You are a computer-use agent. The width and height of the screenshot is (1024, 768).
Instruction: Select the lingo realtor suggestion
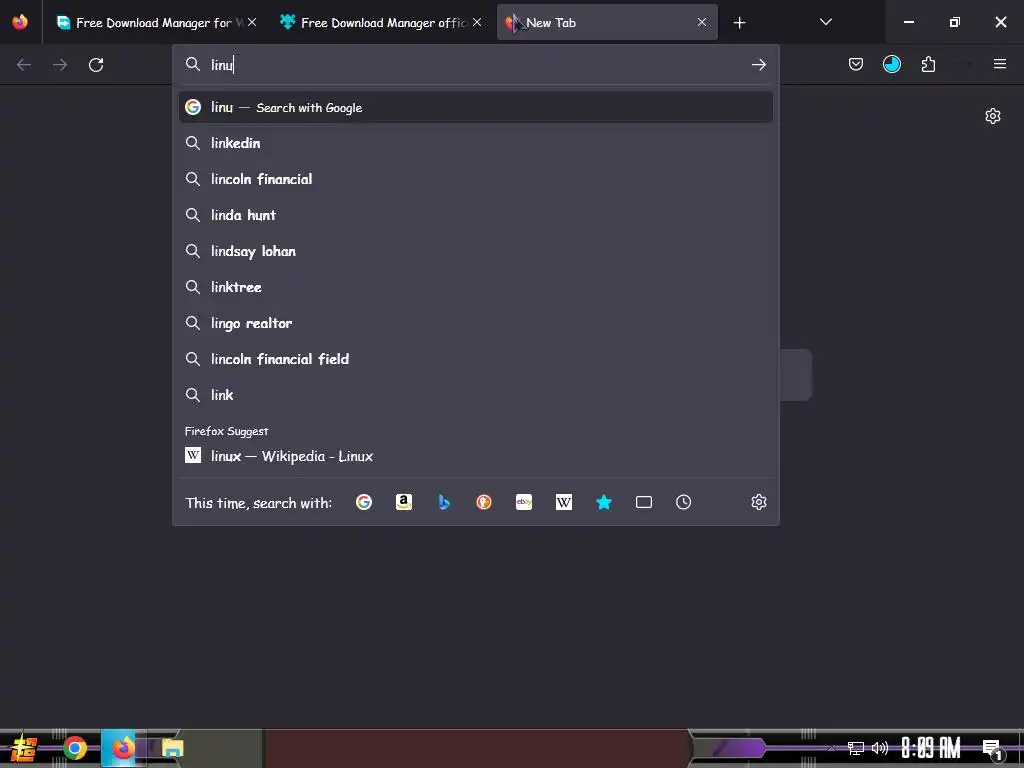pos(475,323)
